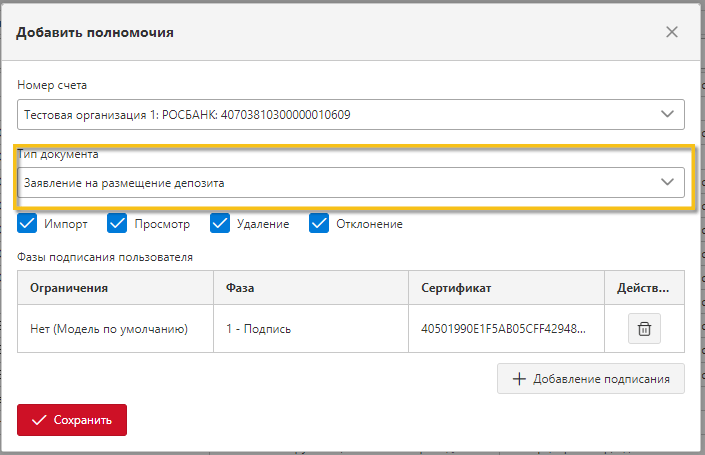Click the checkmark icon on the Сохранить button

pos(39,420)
